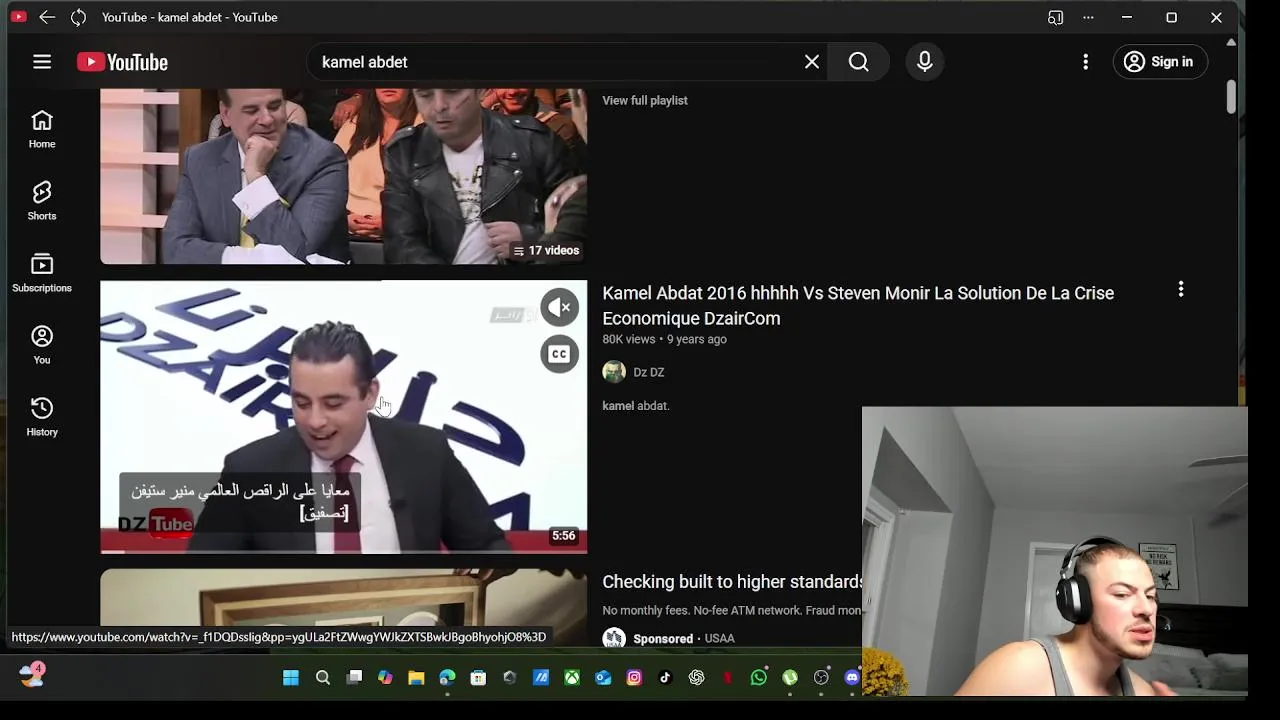Open the YouTube hamburger guide menu
1280x720 pixels.
coord(42,62)
